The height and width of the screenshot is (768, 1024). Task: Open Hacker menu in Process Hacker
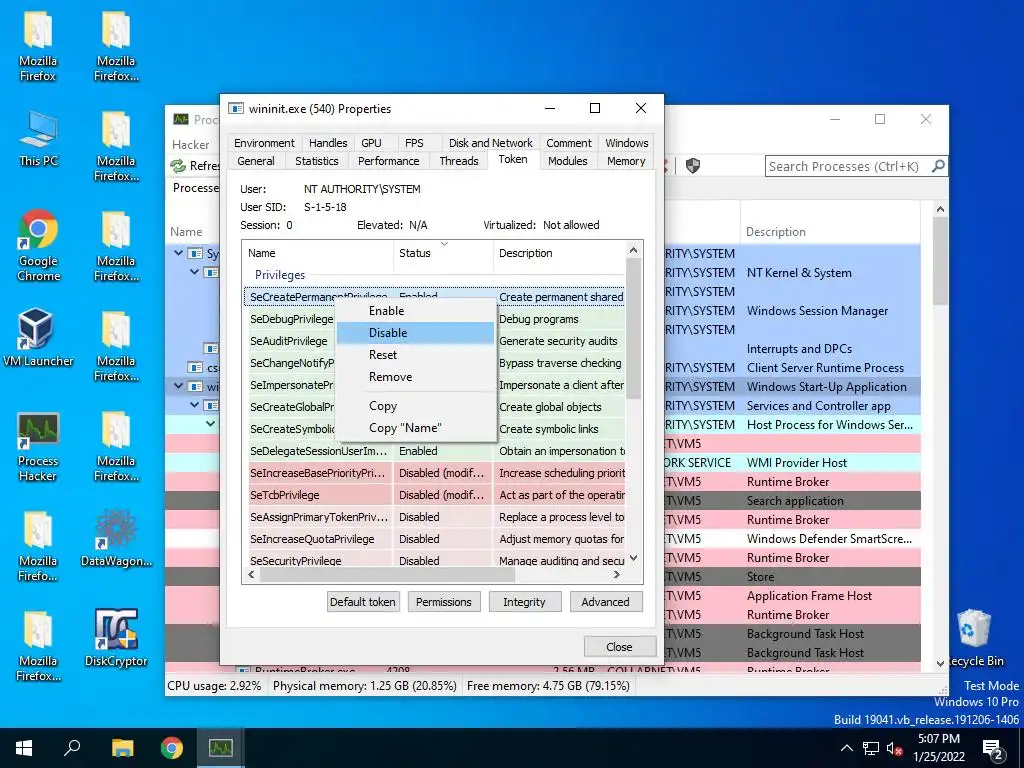point(191,144)
